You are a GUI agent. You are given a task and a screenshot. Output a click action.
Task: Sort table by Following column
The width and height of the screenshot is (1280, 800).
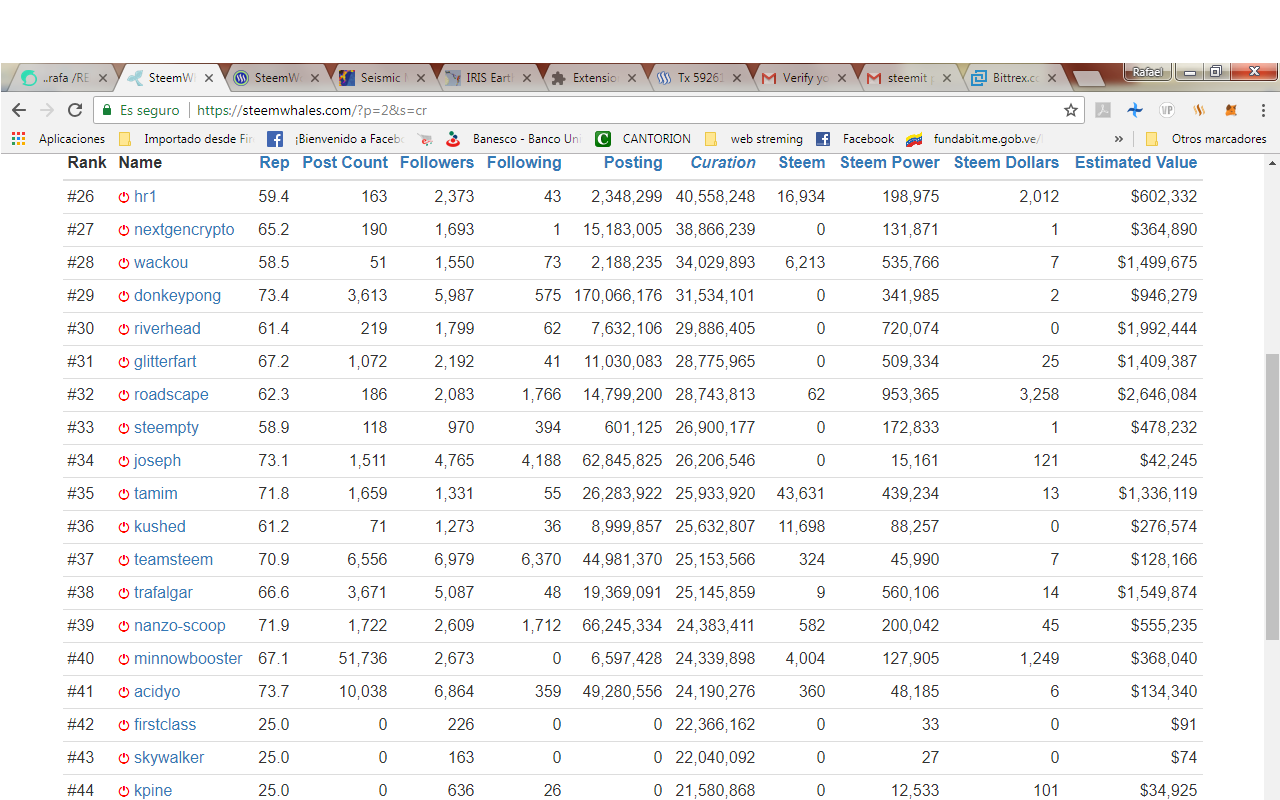524,163
